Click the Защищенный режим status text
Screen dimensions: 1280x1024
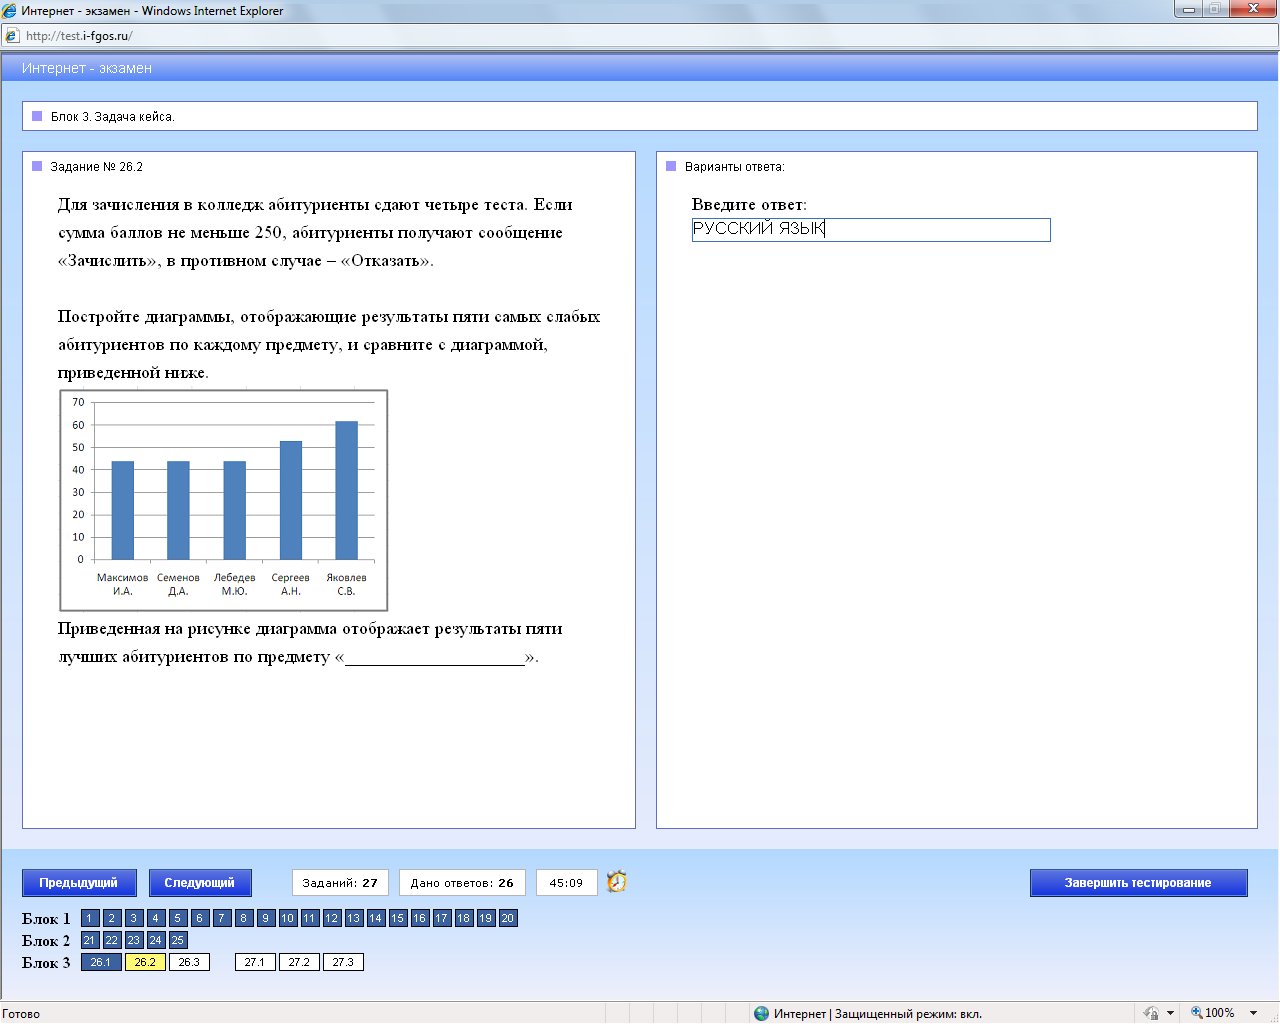tap(908, 1013)
